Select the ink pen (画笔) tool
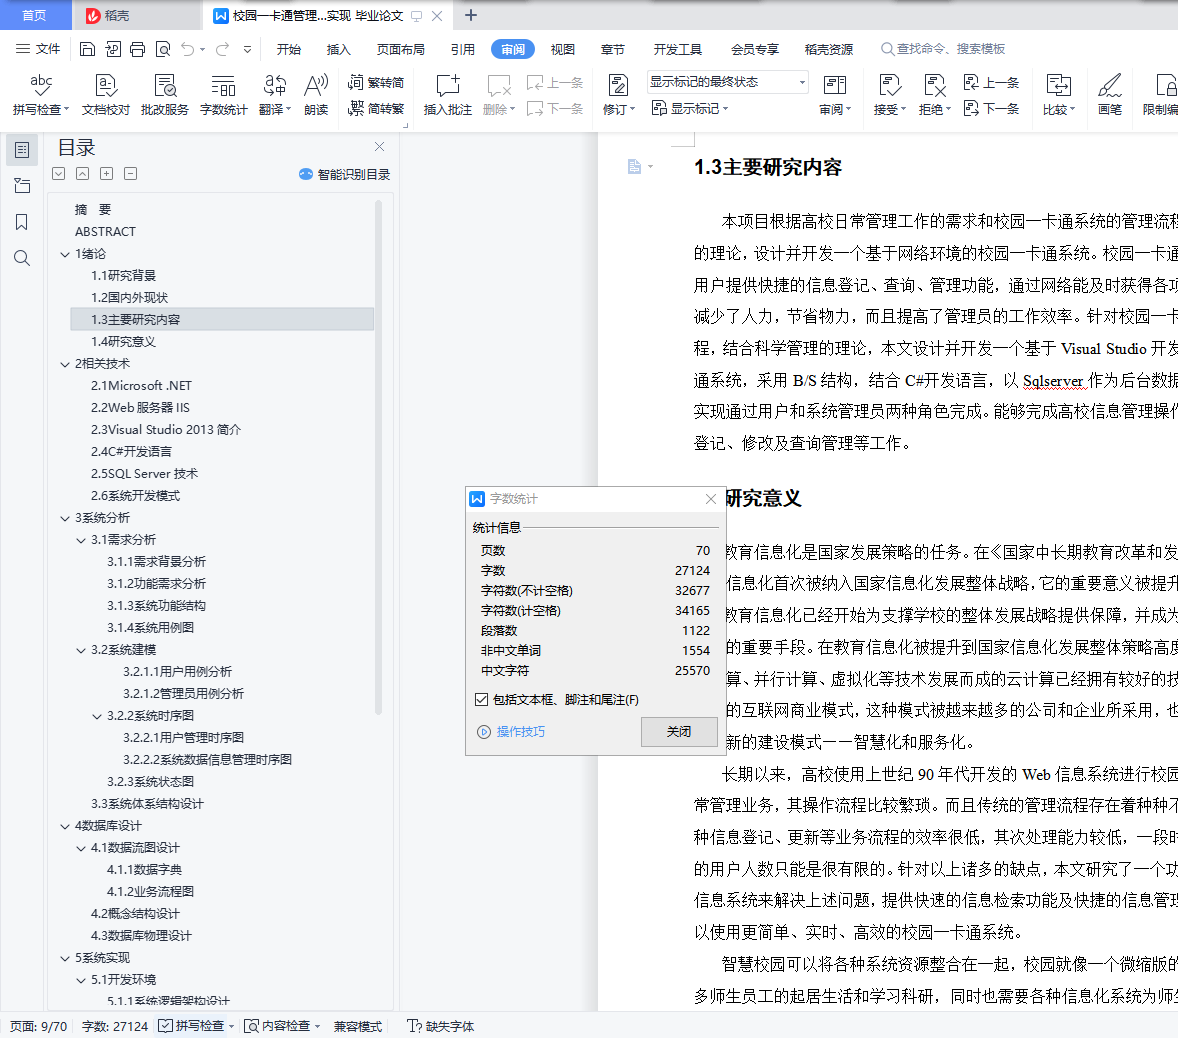Screen dimensions: 1178x1038 pos(1110,95)
